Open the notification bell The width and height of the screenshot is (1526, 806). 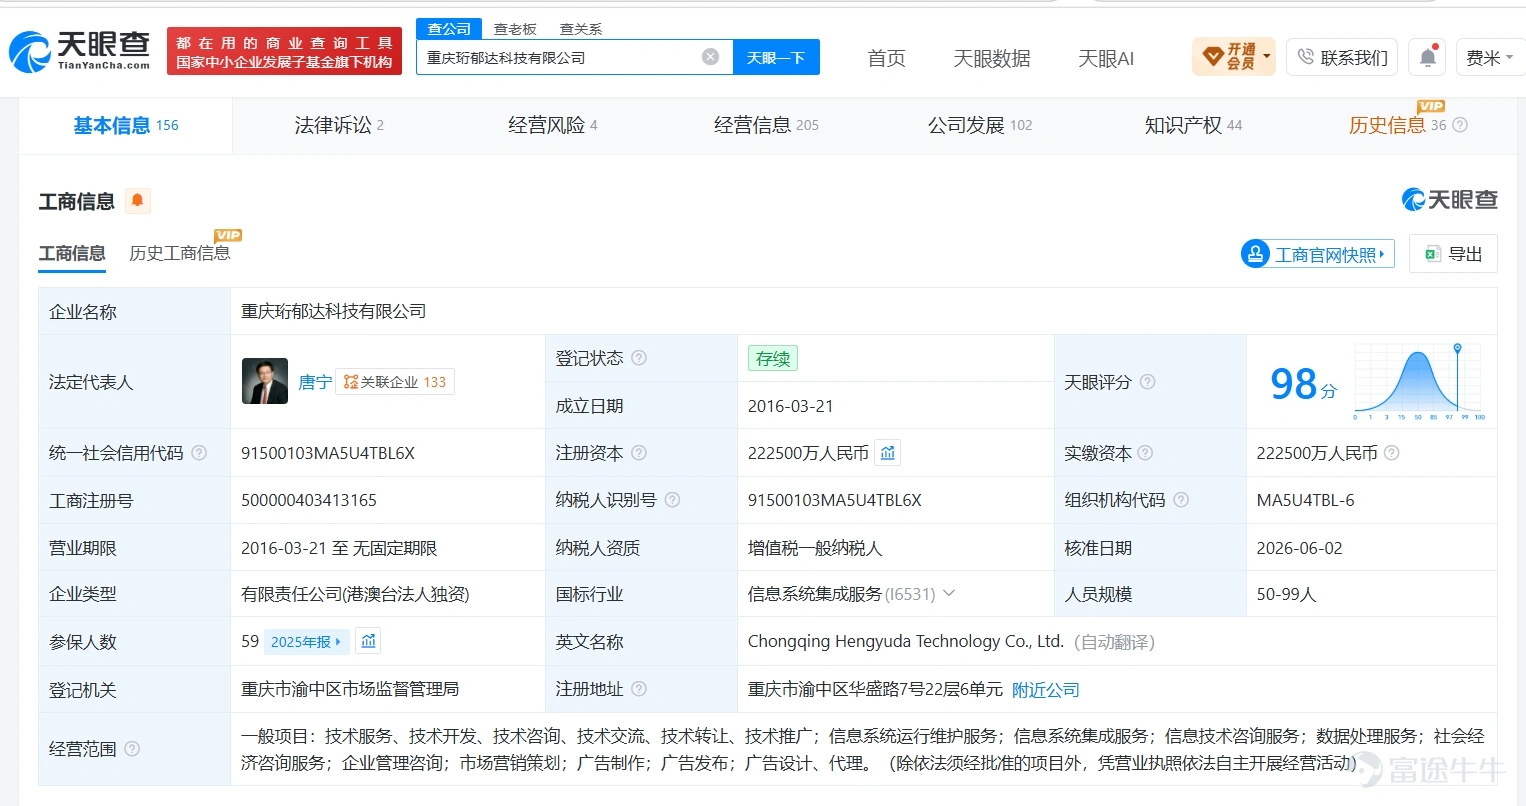click(x=1428, y=57)
